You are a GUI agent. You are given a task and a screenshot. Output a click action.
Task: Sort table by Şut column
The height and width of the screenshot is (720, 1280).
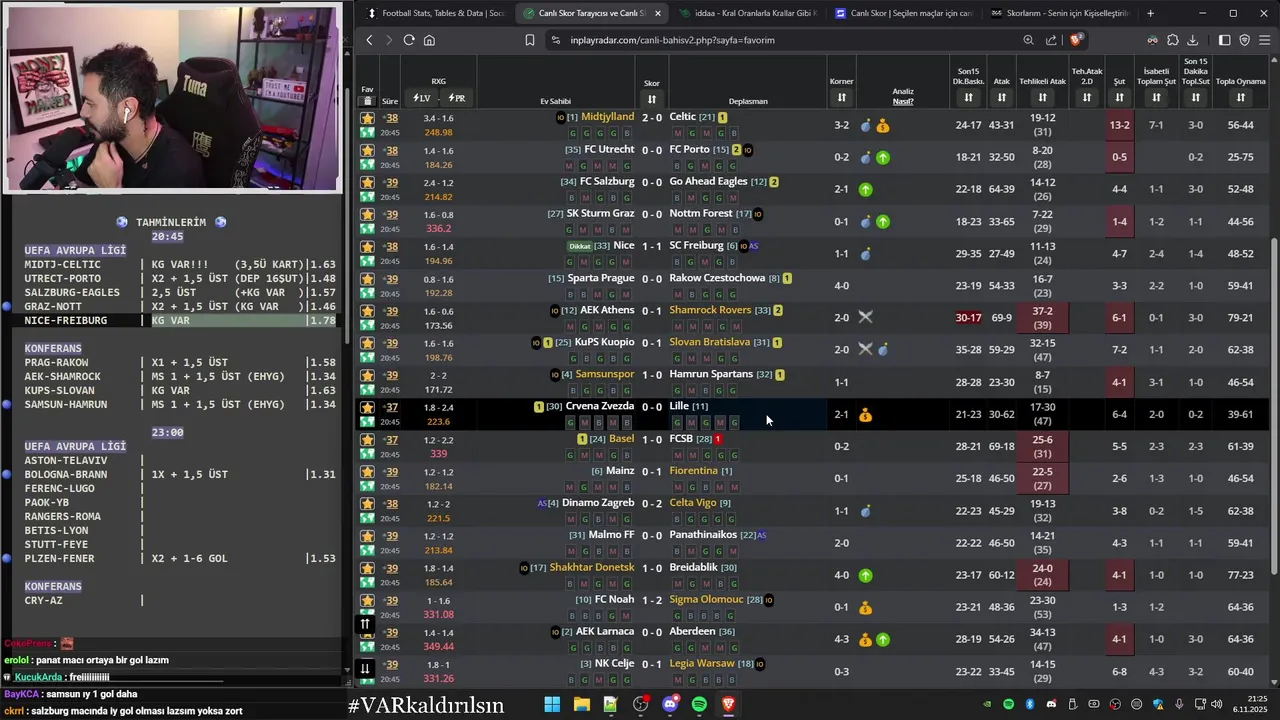click(1119, 97)
